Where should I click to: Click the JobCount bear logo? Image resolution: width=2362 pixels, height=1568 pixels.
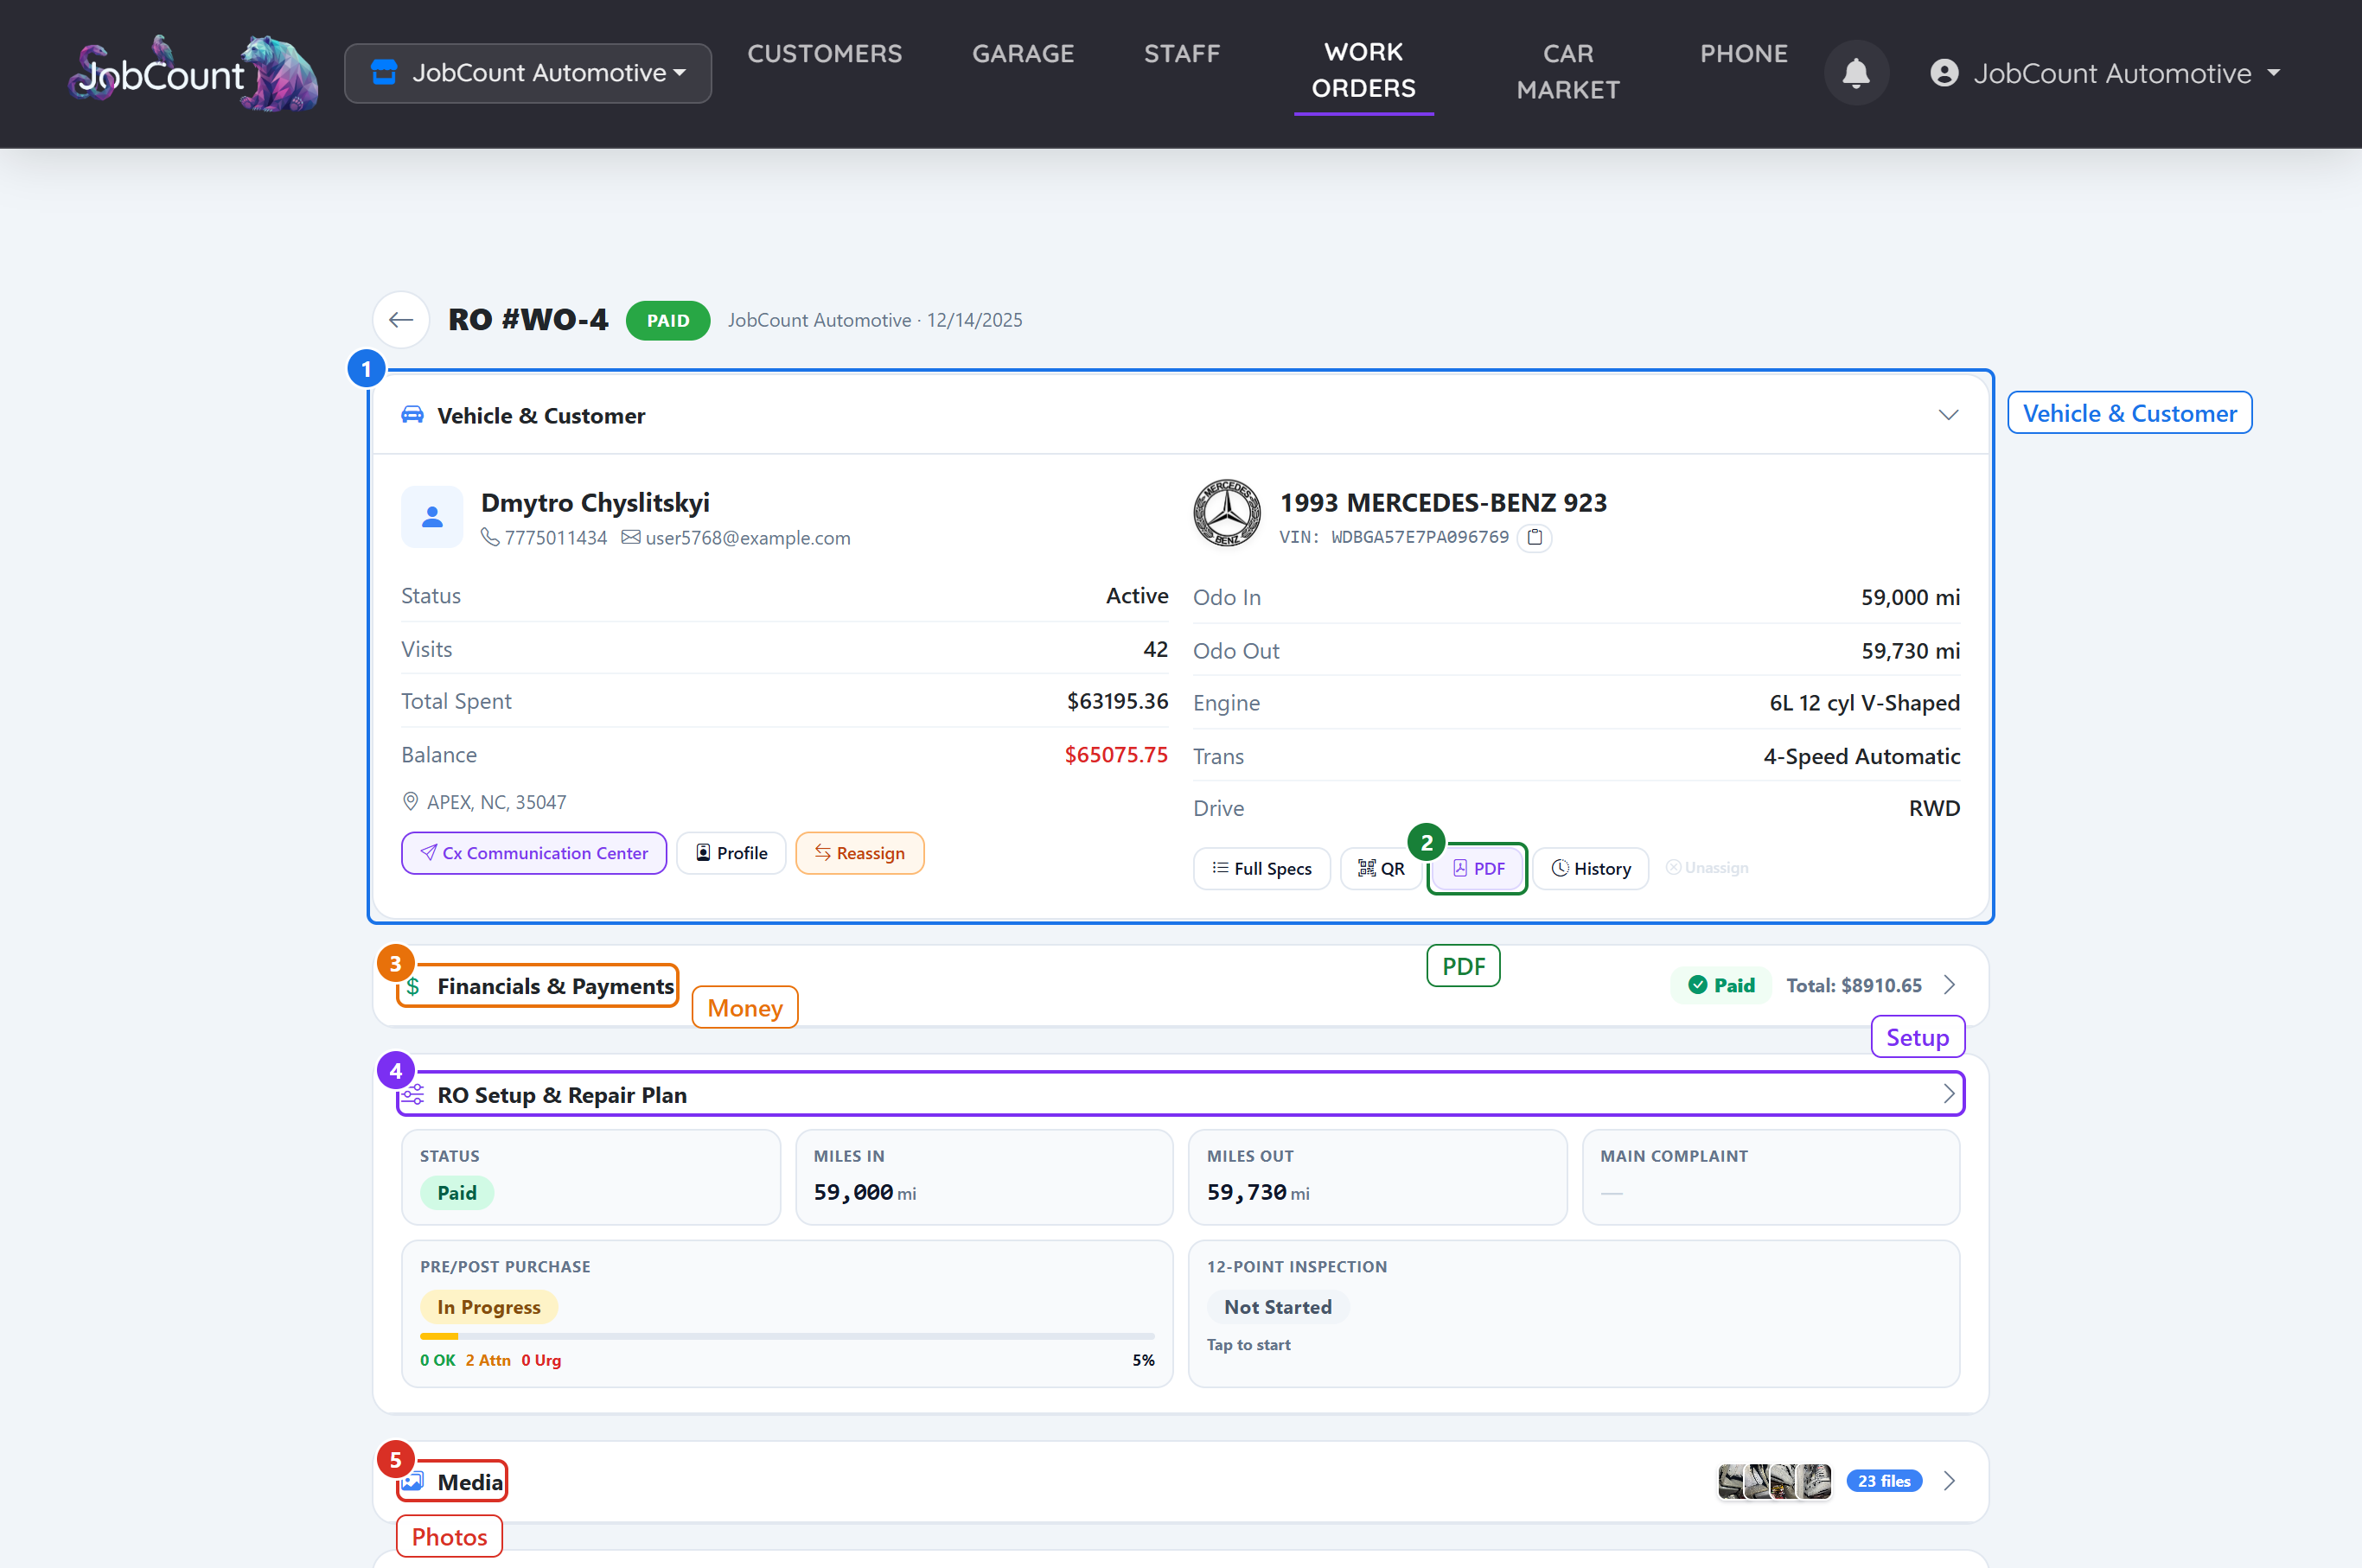coord(194,73)
